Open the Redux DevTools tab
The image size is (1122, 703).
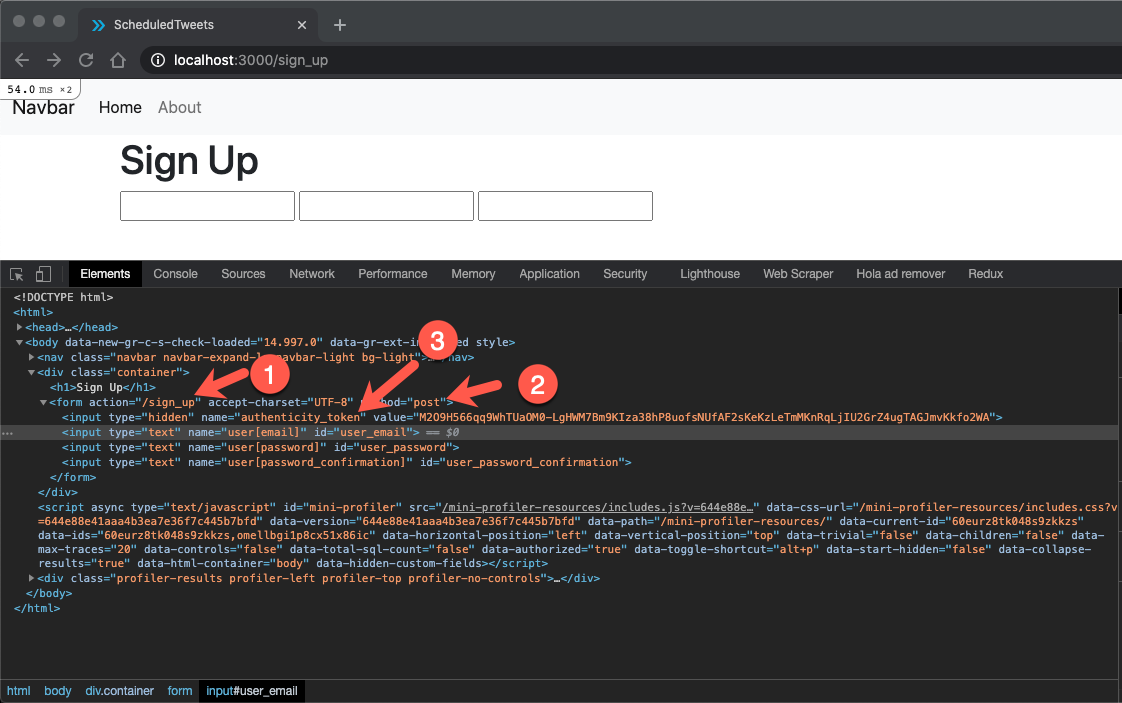point(985,274)
